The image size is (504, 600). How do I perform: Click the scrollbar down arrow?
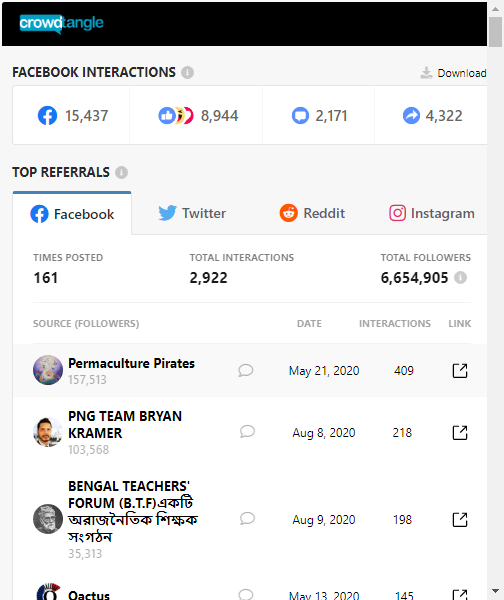tap(496, 591)
